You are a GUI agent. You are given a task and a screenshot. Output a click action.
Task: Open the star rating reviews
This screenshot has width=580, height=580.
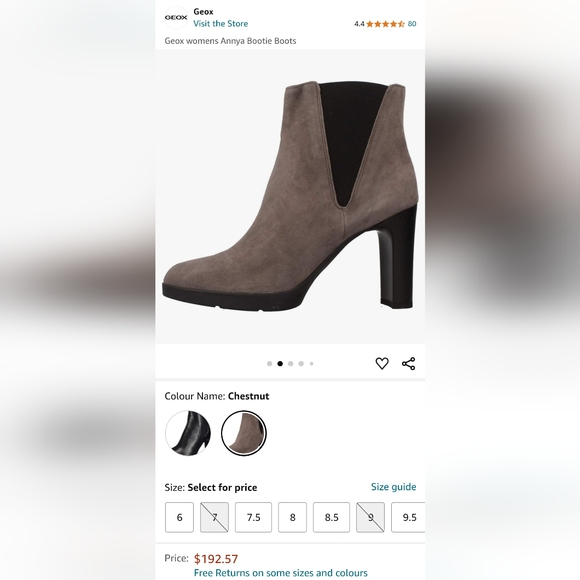click(385, 24)
